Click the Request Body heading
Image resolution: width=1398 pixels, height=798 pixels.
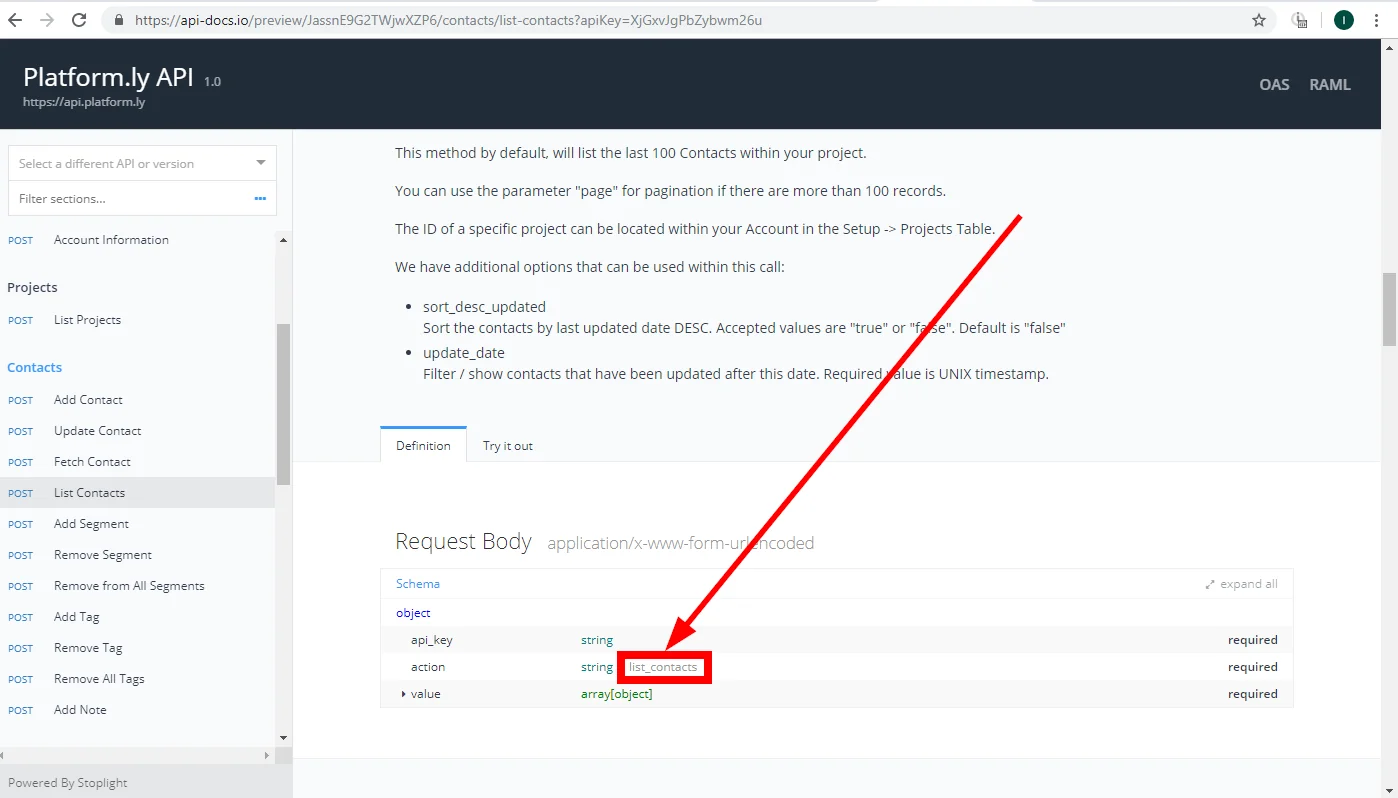pyautogui.click(x=463, y=541)
